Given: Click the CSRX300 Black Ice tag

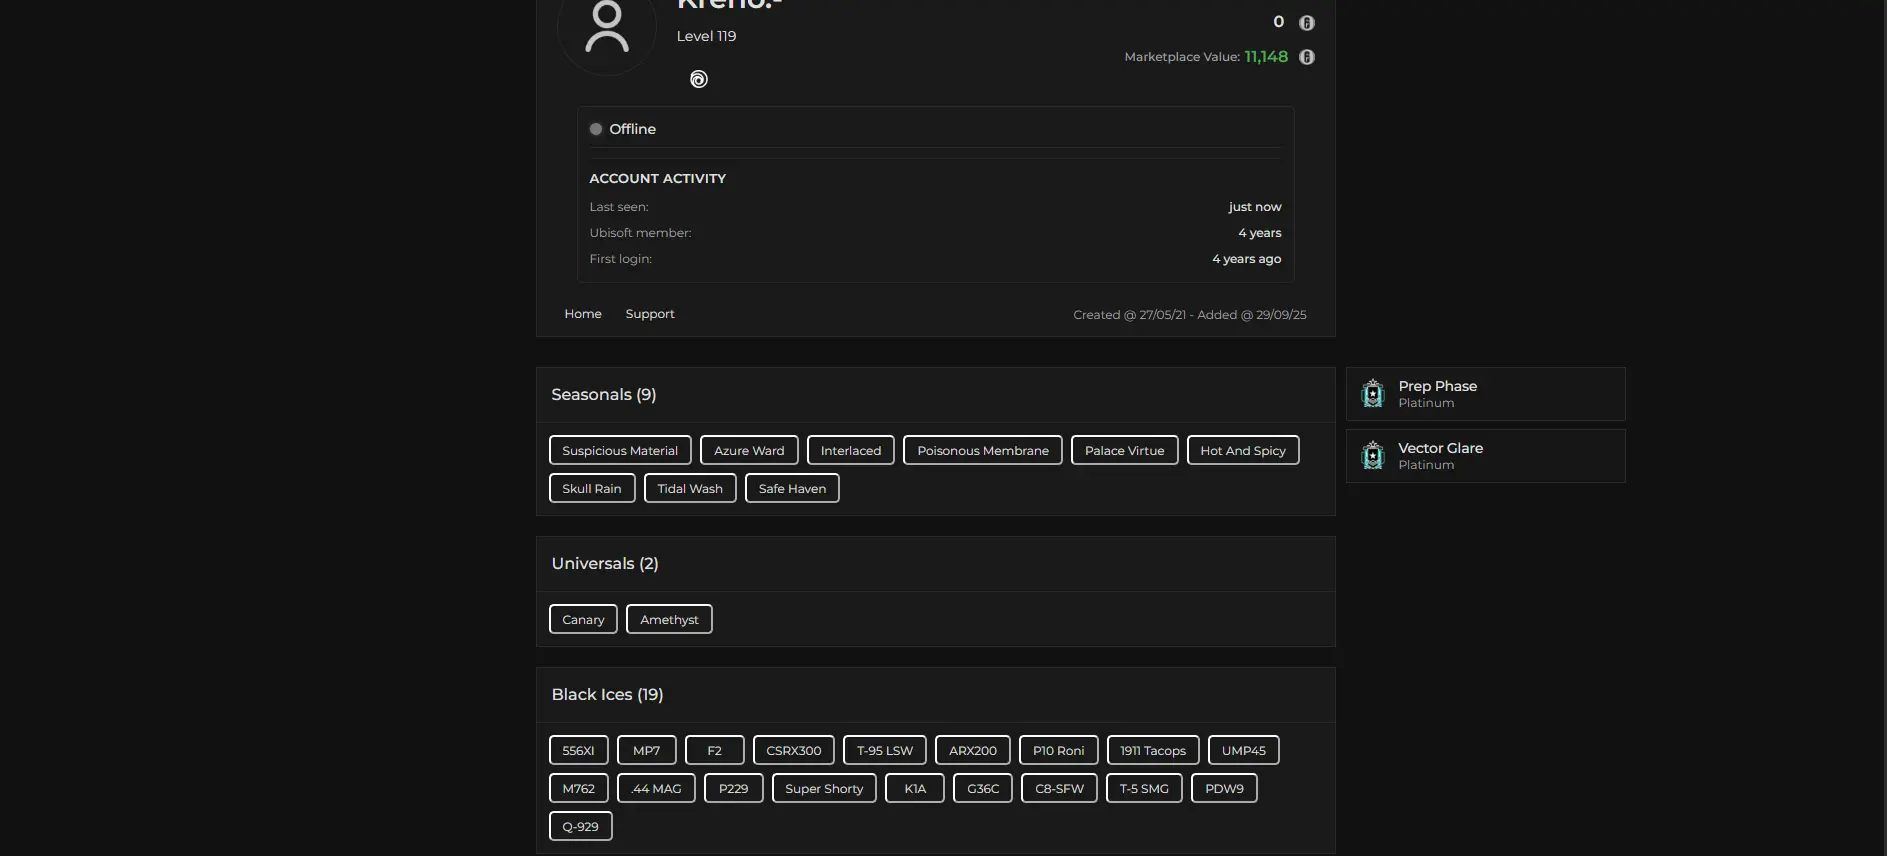Looking at the screenshot, I should coord(793,751).
